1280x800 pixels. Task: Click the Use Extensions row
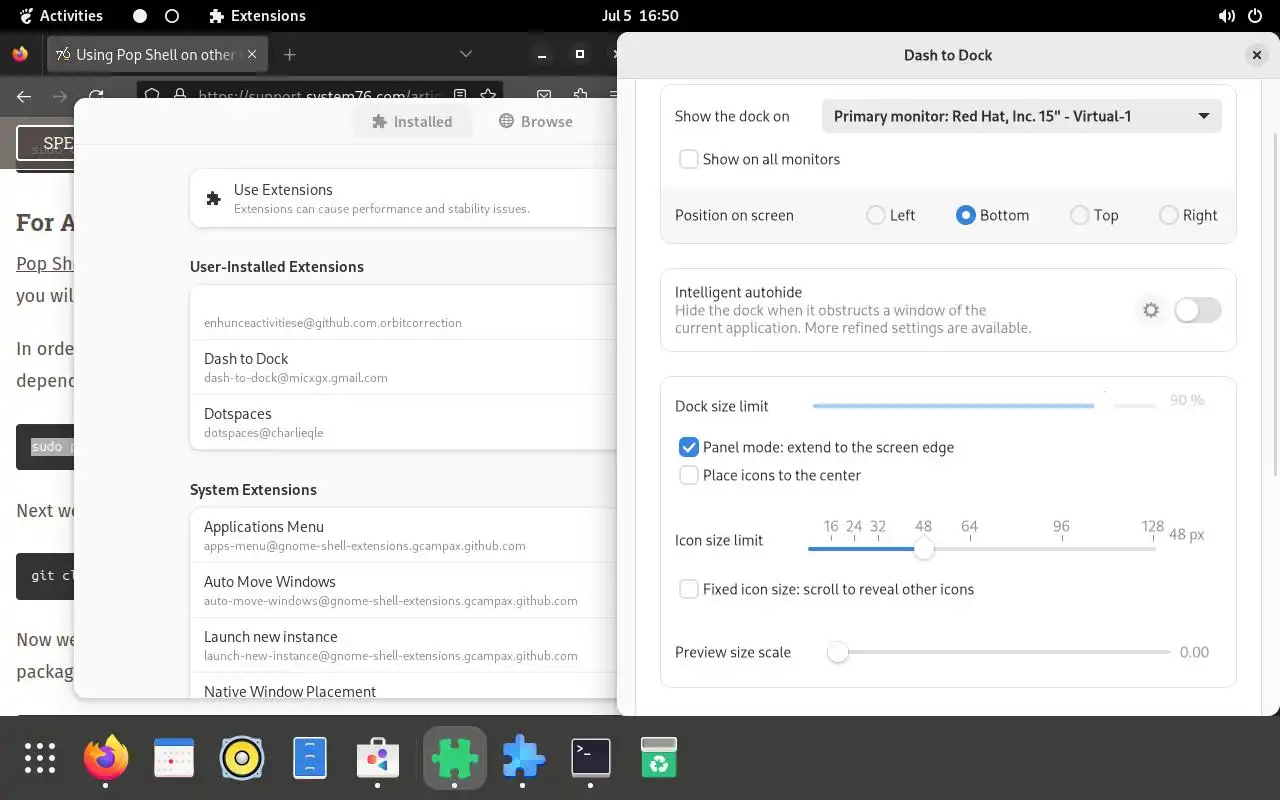click(x=403, y=198)
